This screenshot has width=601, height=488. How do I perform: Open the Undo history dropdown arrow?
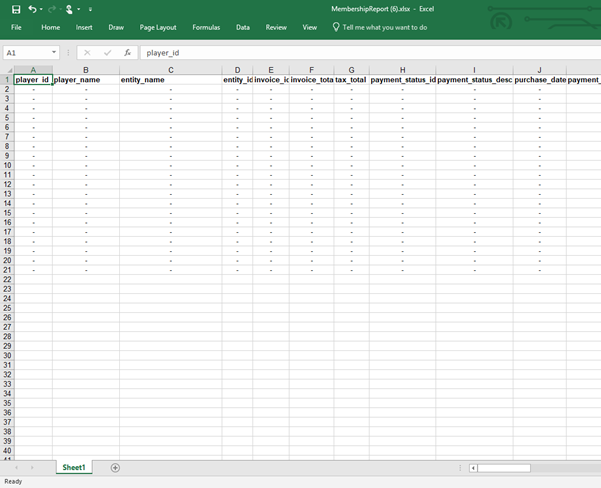tap(41, 9)
